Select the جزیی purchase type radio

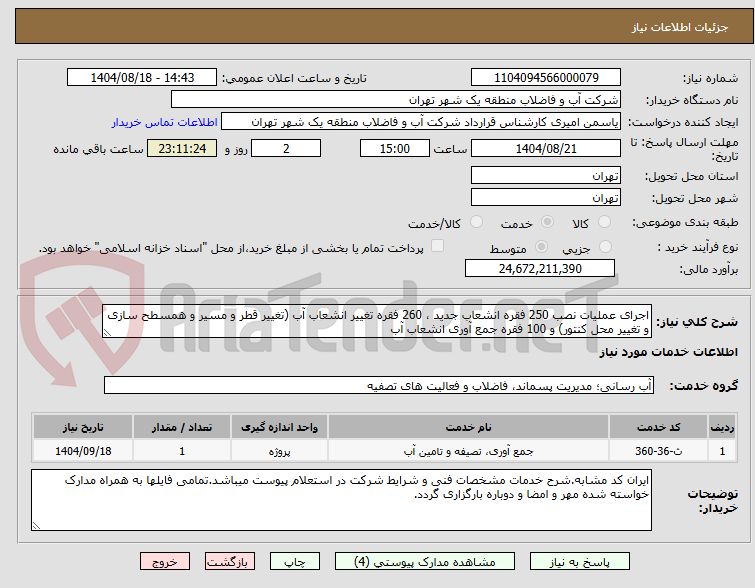[605, 247]
